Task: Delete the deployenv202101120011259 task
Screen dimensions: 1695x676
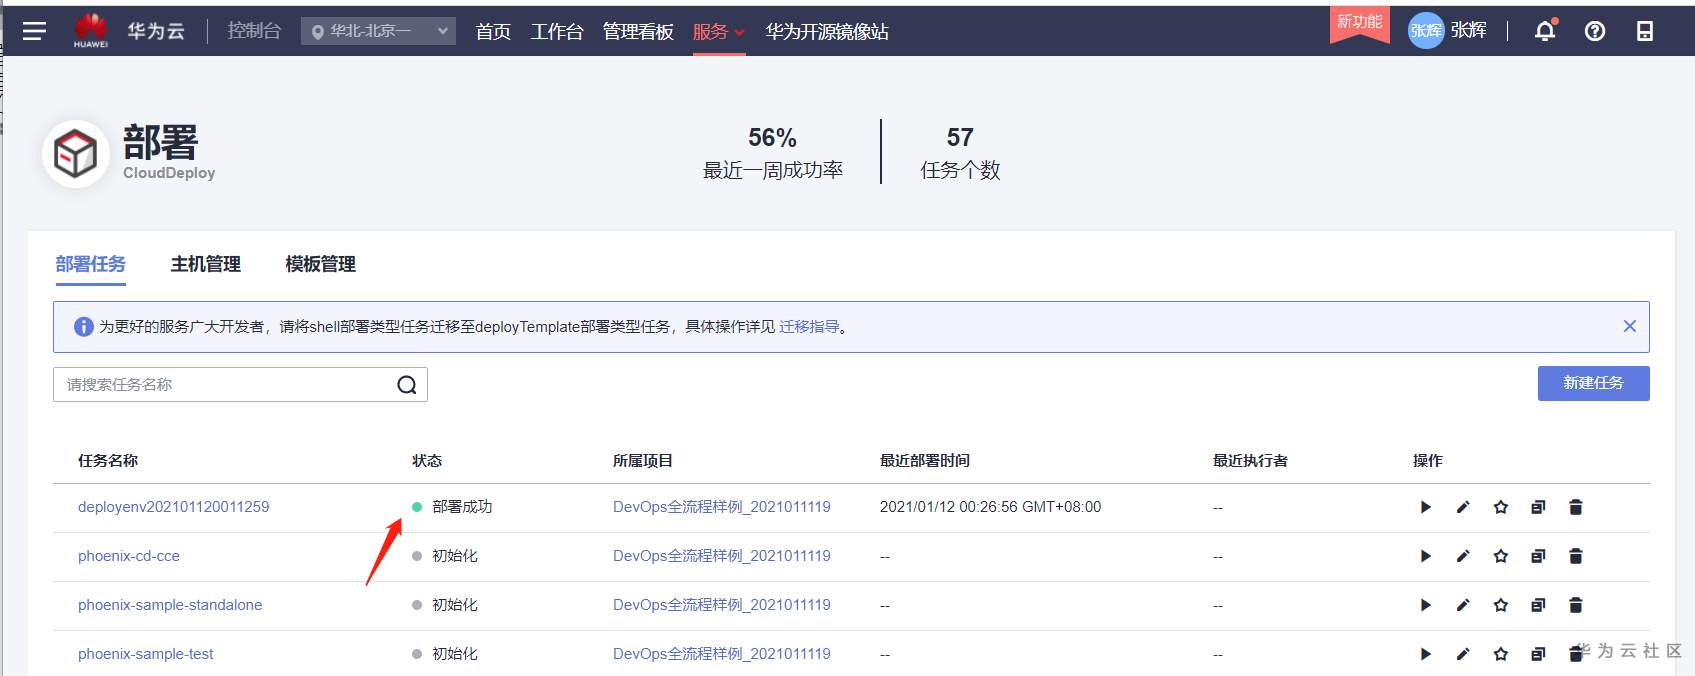Action: [1576, 507]
